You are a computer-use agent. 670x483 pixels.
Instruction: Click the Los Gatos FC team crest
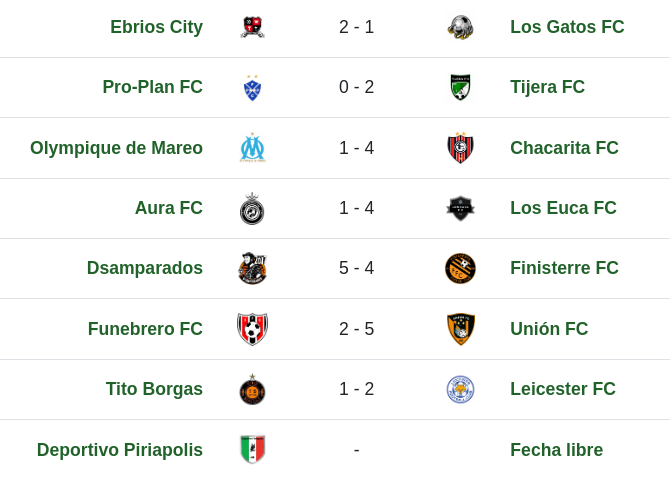pos(461,27)
